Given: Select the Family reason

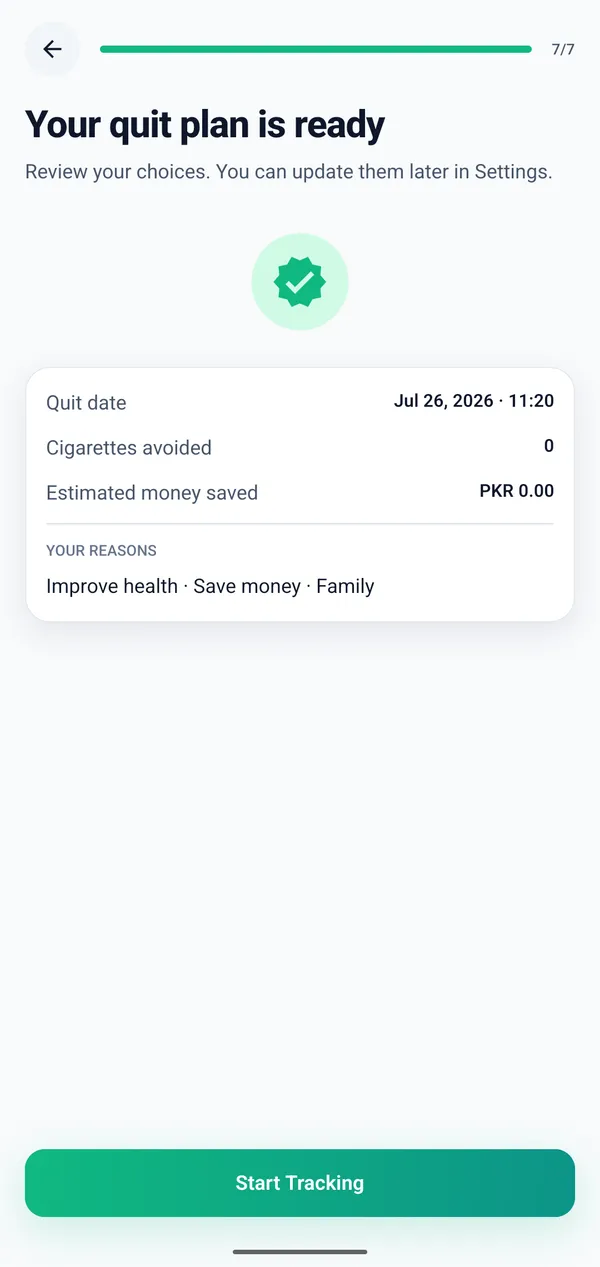Looking at the screenshot, I should pyautogui.click(x=345, y=586).
